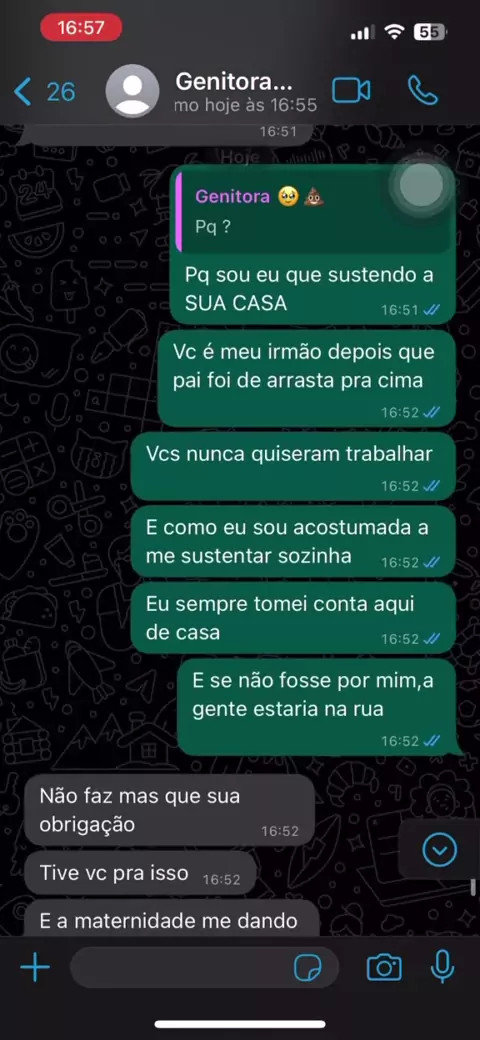This screenshot has height=1040, width=480.
Task: Select the 'Vcs nunca quiseram trabalhar' message
Action: point(293,466)
